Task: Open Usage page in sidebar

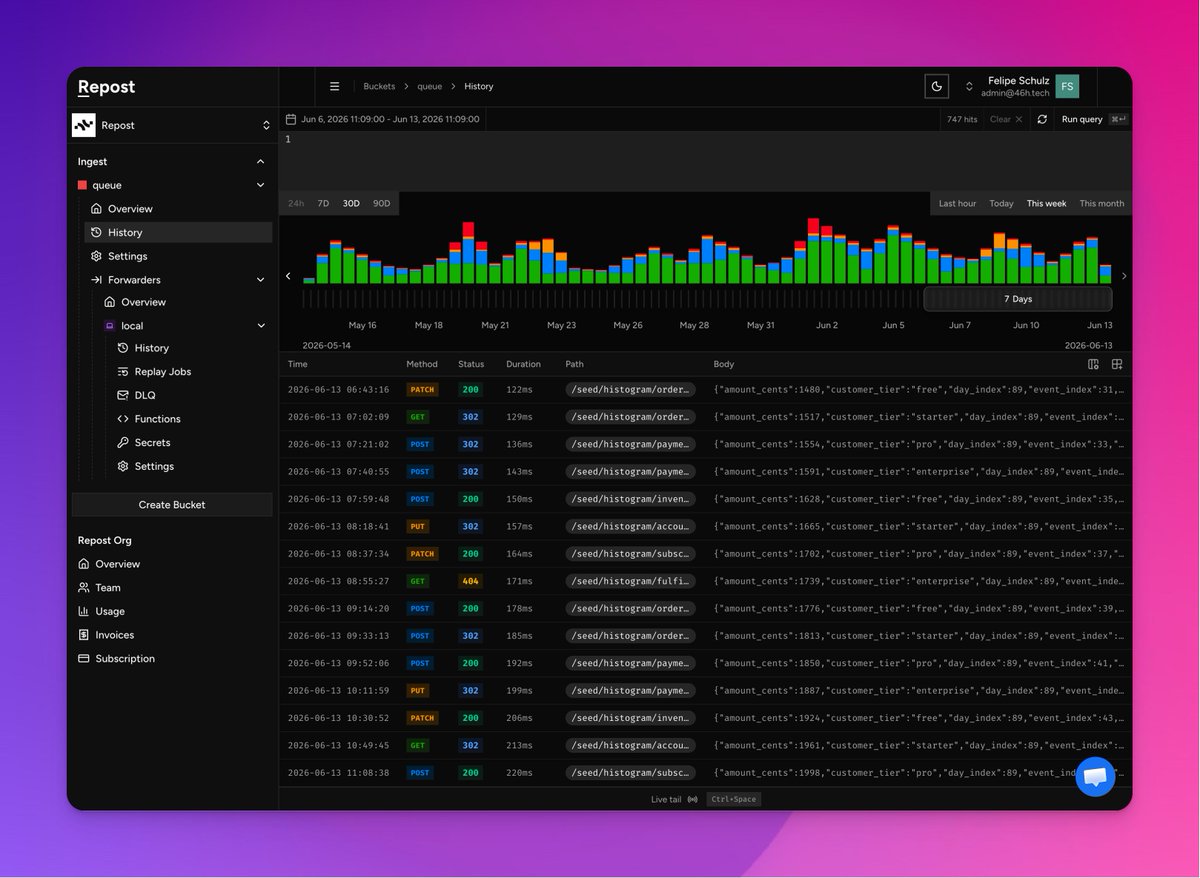Action: coord(110,611)
